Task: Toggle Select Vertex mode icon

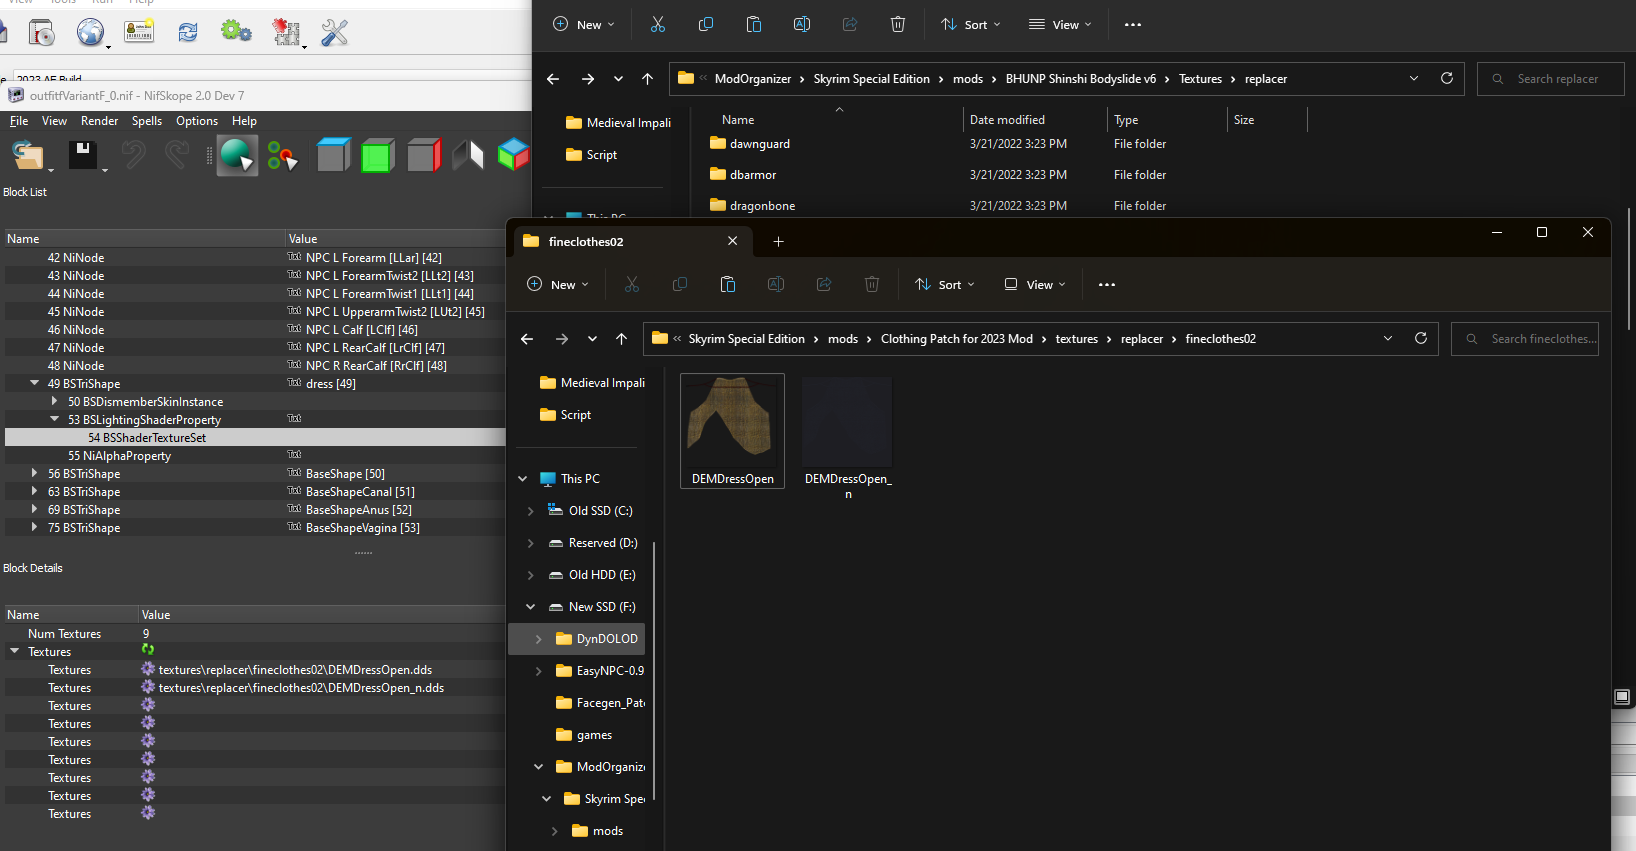Action: point(282,156)
